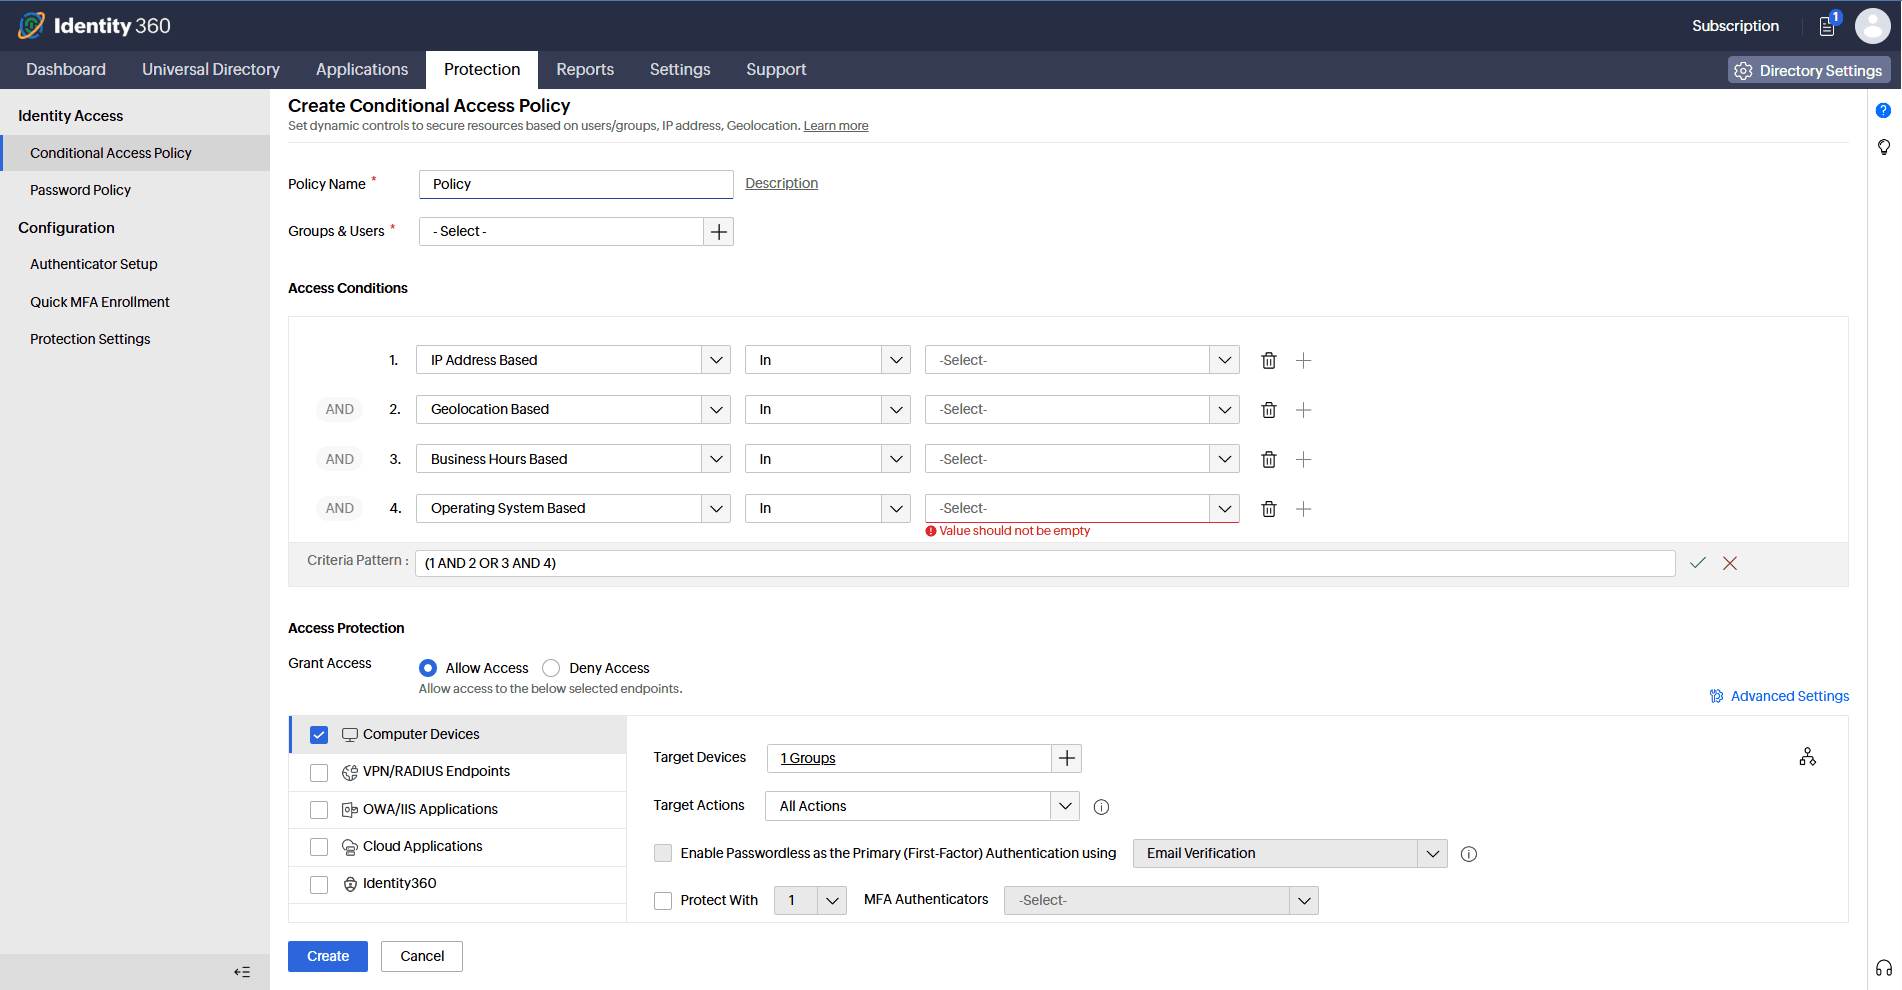
Task: Click the plus icon next to Groups & Users
Action: [718, 231]
